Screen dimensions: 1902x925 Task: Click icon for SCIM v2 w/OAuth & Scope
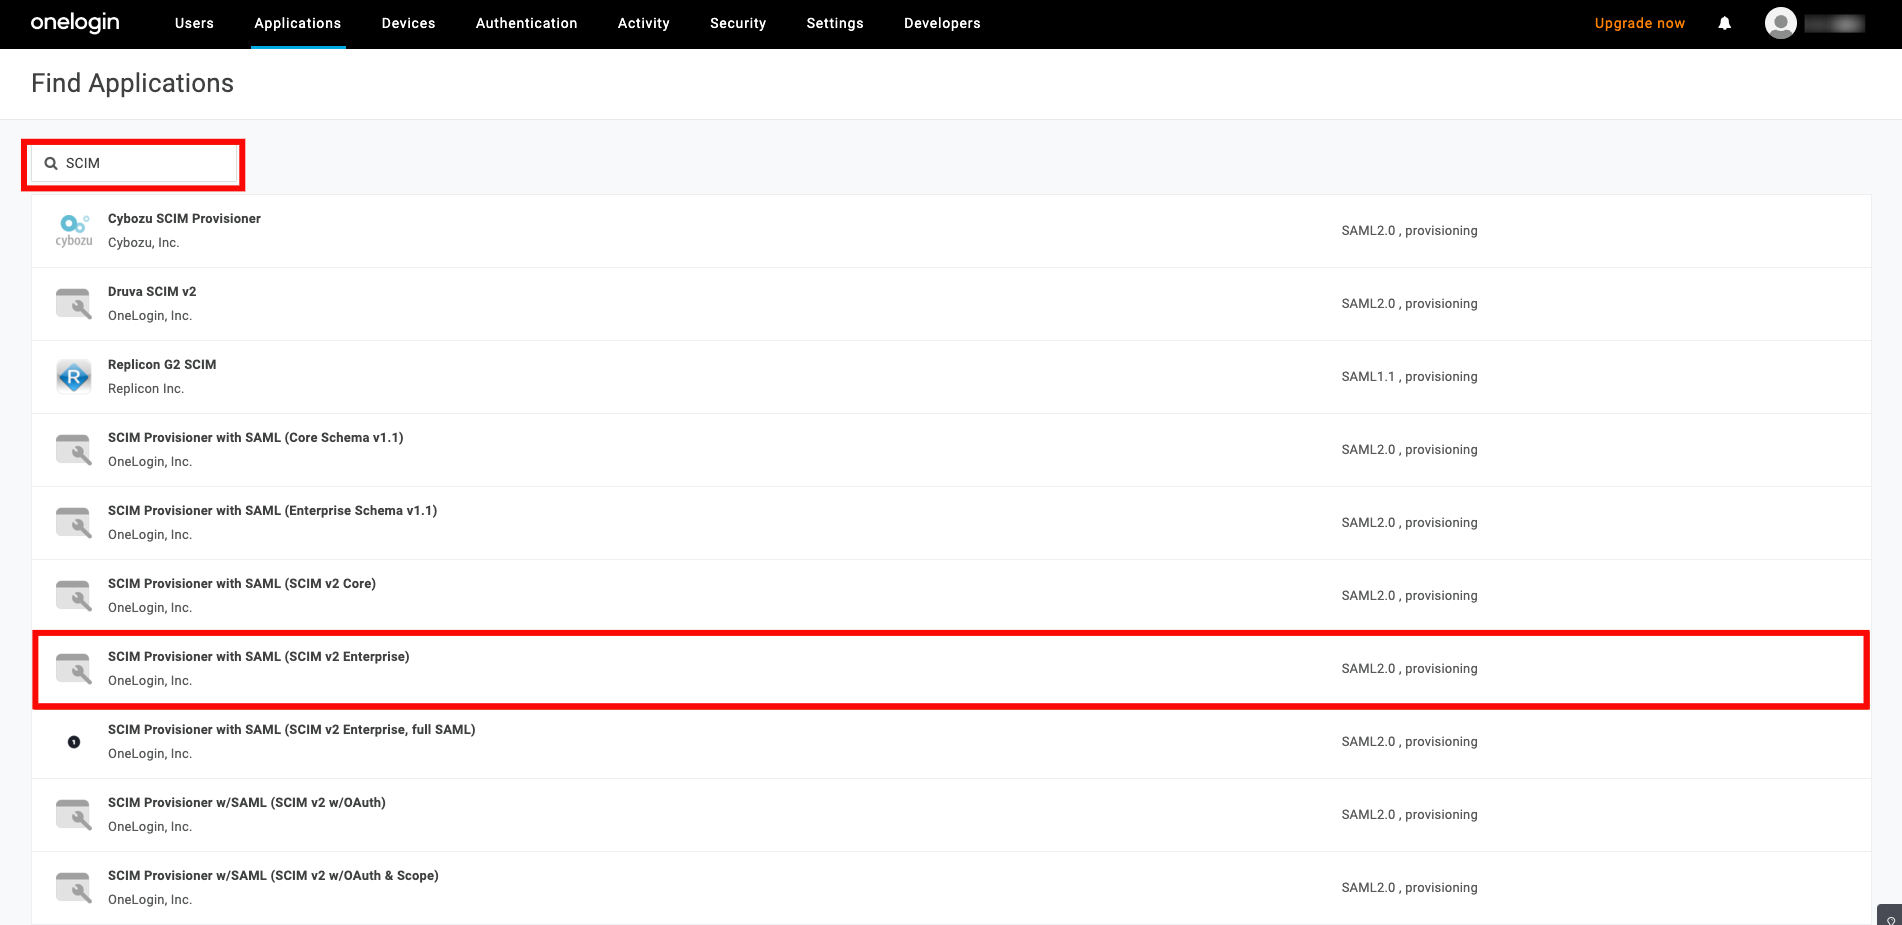74,887
